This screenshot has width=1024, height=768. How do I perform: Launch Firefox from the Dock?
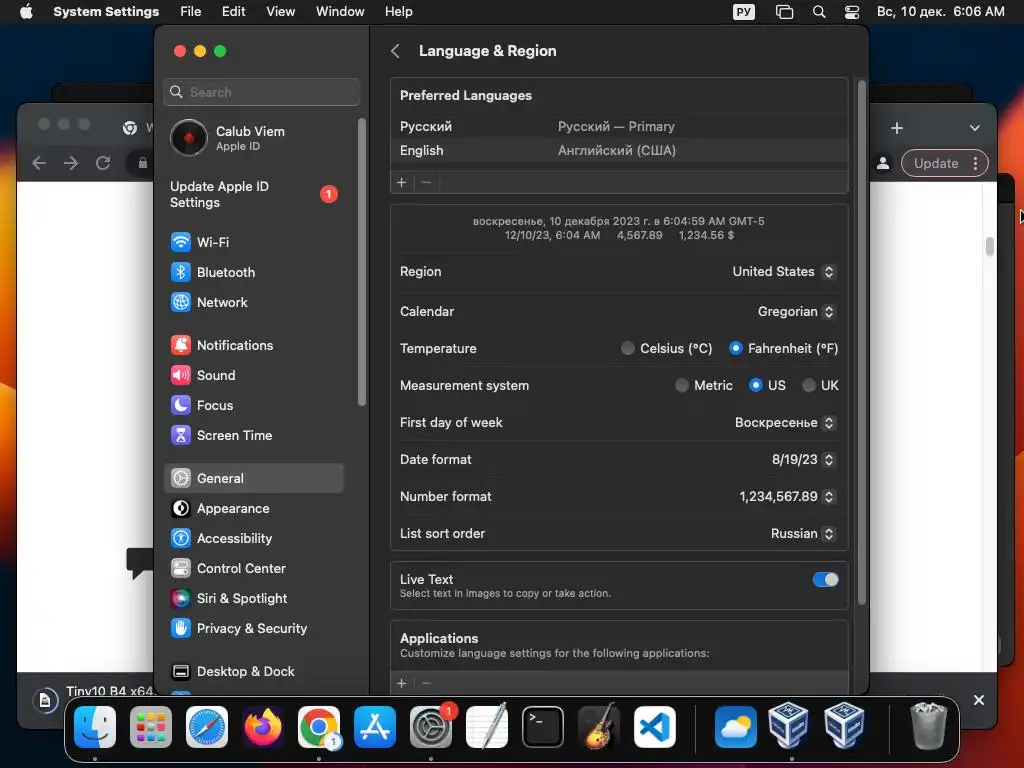[263, 728]
